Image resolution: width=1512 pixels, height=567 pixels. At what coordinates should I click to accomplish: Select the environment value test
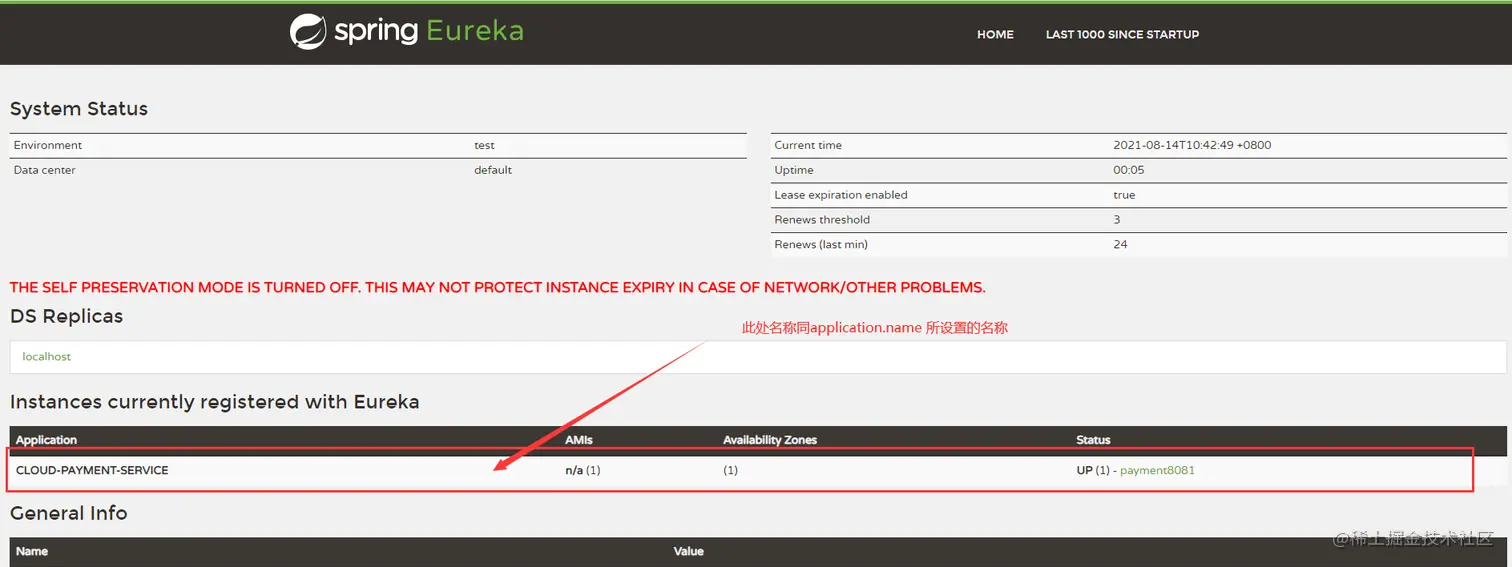click(x=484, y=145)
